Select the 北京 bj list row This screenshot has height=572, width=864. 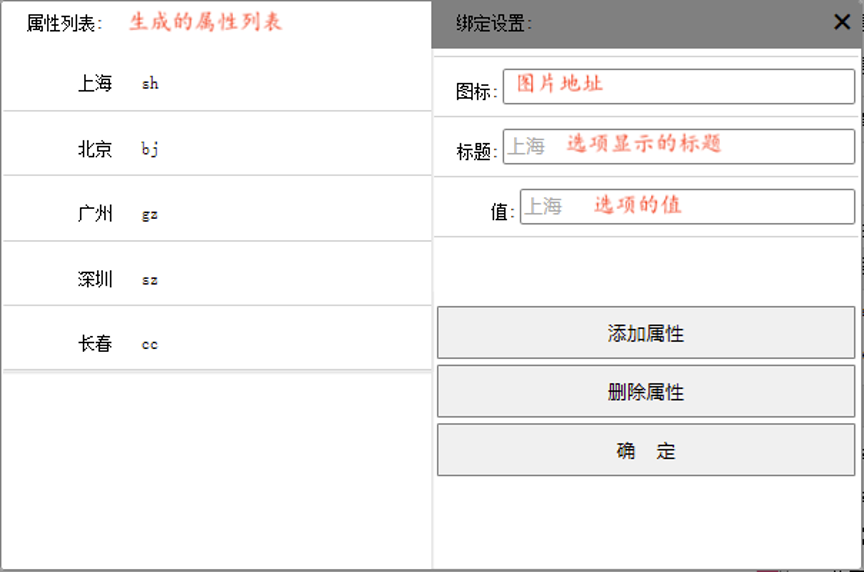tap(217, 149)
